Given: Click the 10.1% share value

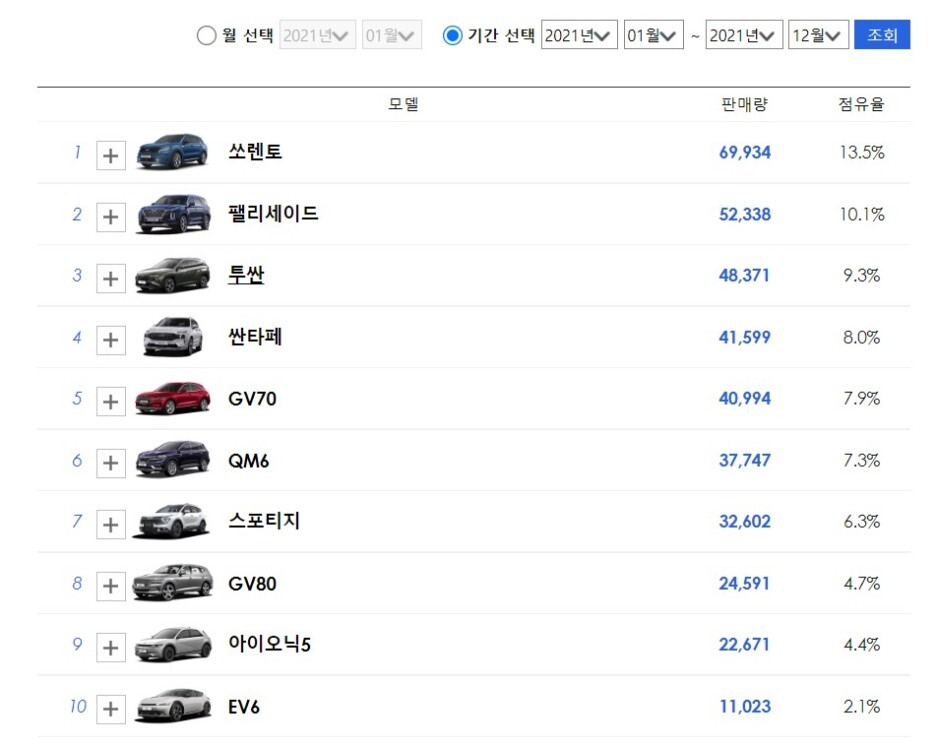Looking at the screenshot, I should click(x=862, y=214).
